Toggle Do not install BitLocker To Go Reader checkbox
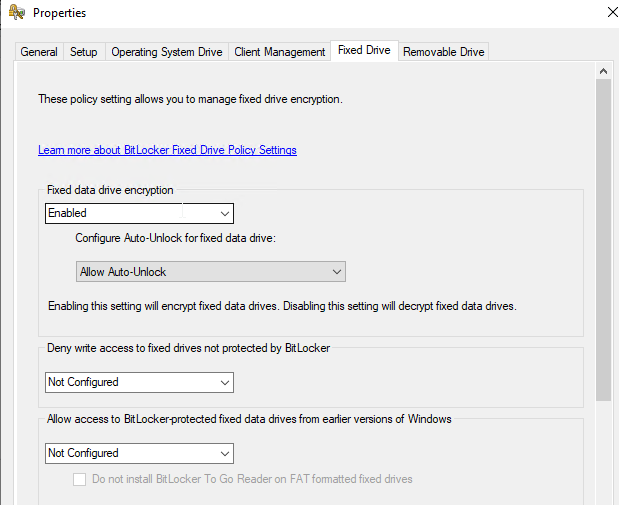 point(79,479)
